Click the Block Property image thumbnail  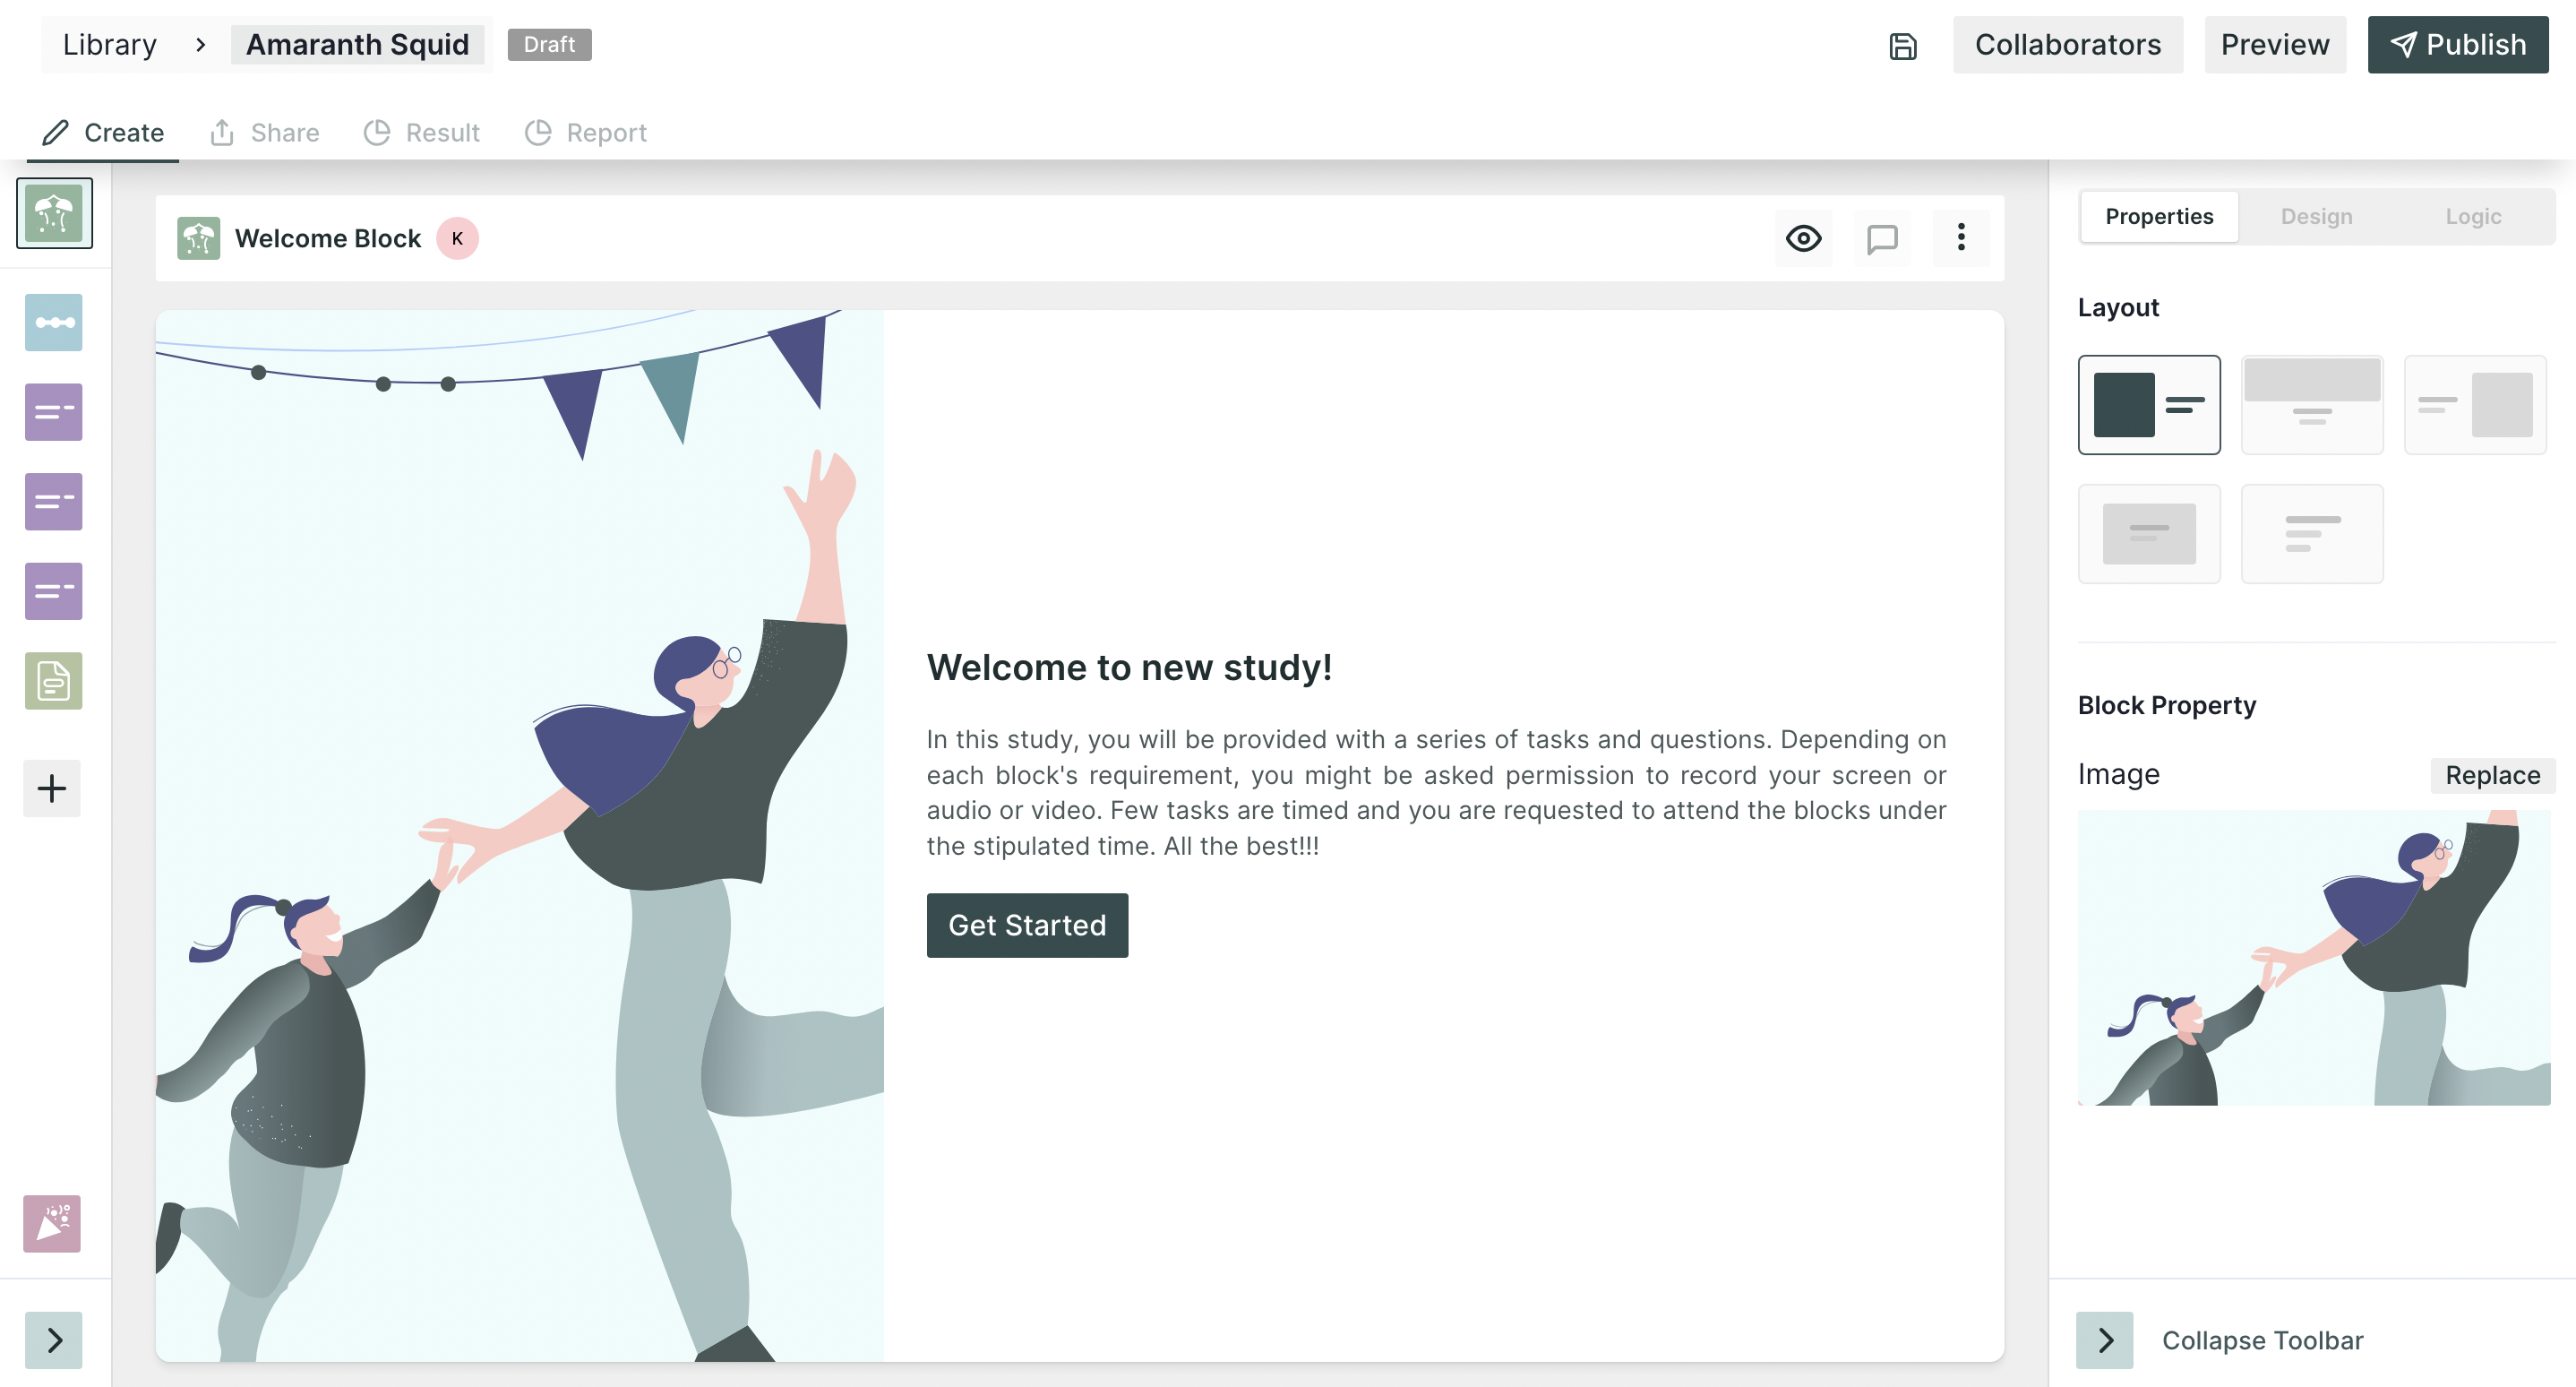tap(2314, 958)
